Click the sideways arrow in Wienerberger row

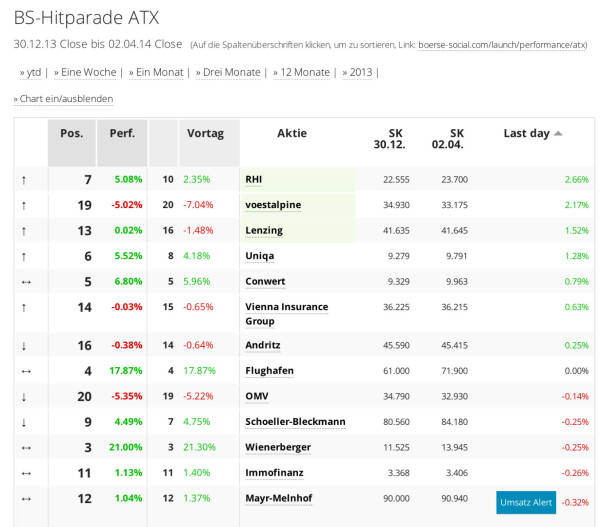point(26,447)
